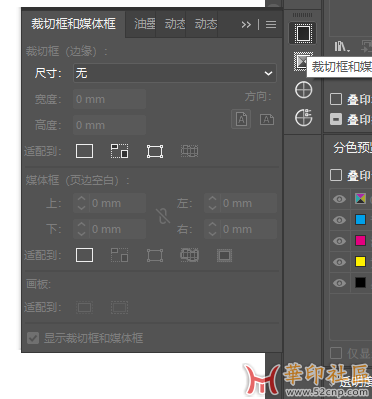Fit media box to step-and-repeat grid icon
The width and height of the screenshot is (372, 399).
[x=190, y=255]
